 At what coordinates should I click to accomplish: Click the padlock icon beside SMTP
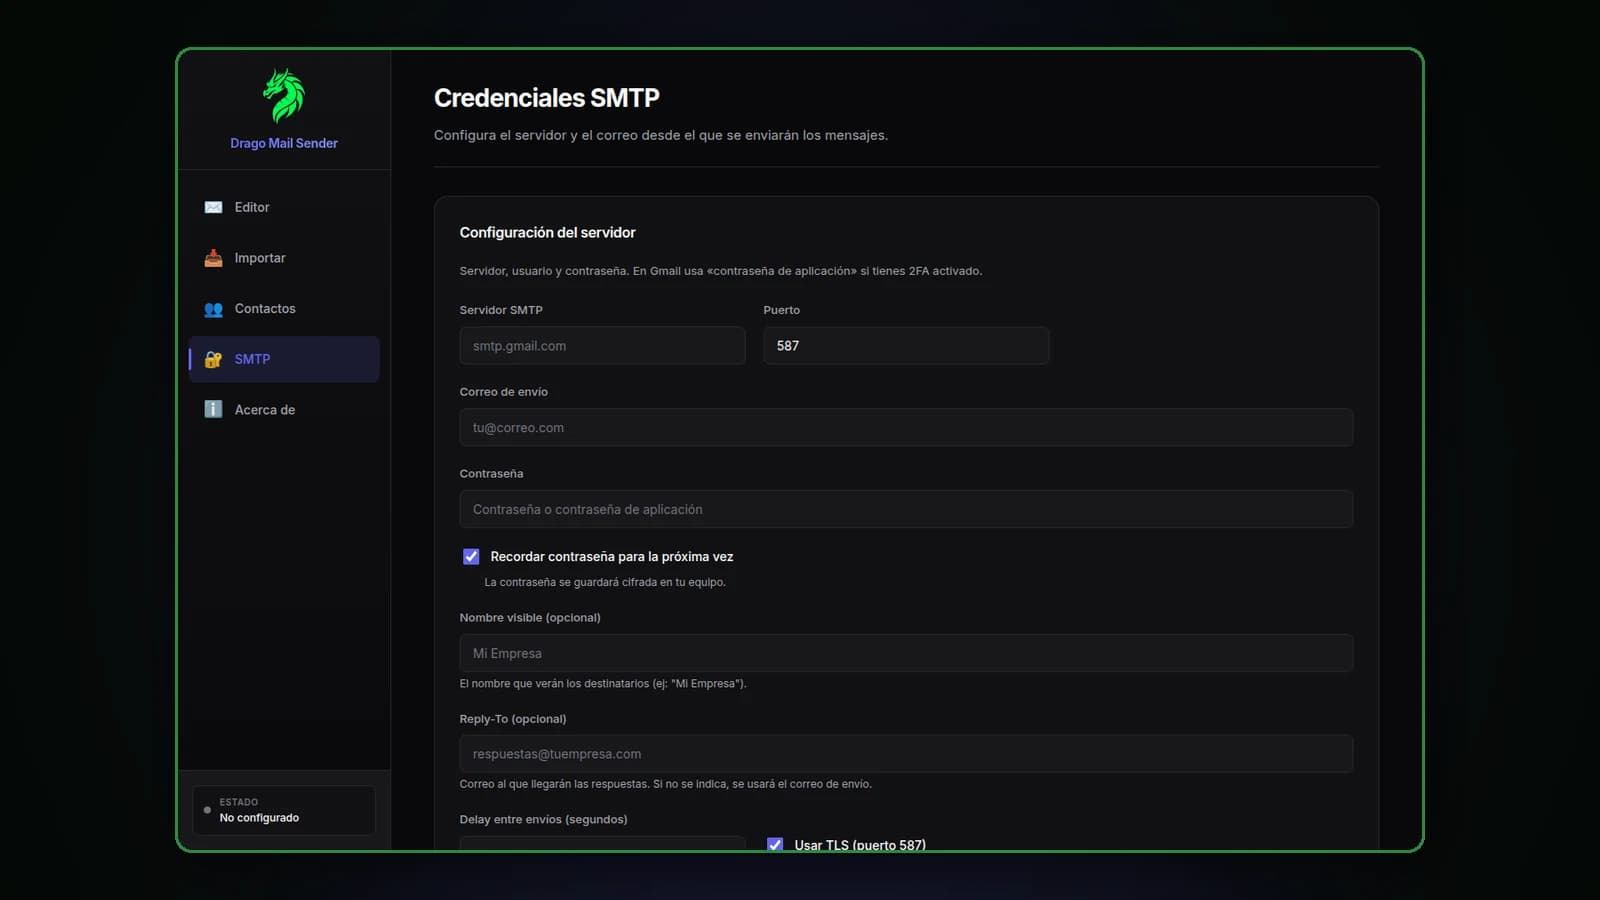[213, 359]
